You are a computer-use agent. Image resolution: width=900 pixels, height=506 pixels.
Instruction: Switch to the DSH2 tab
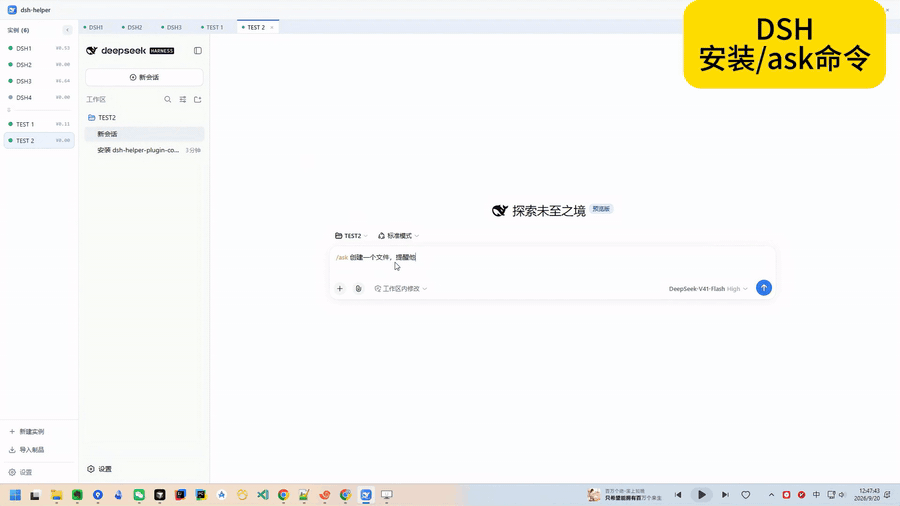coord(133,27)
